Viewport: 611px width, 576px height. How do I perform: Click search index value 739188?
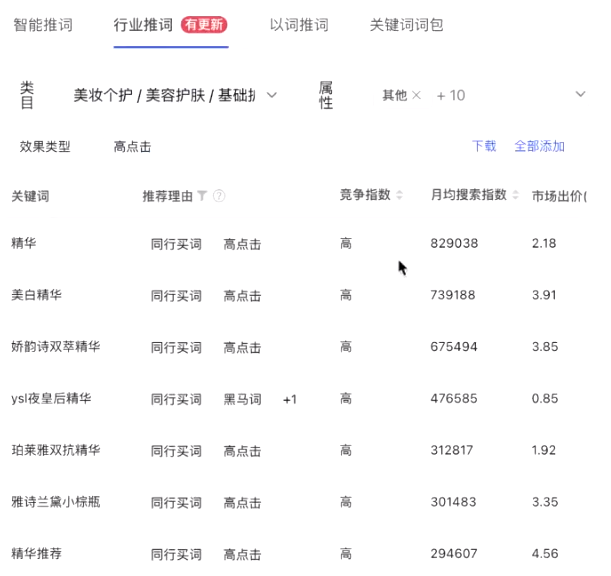tap(453, 295)
